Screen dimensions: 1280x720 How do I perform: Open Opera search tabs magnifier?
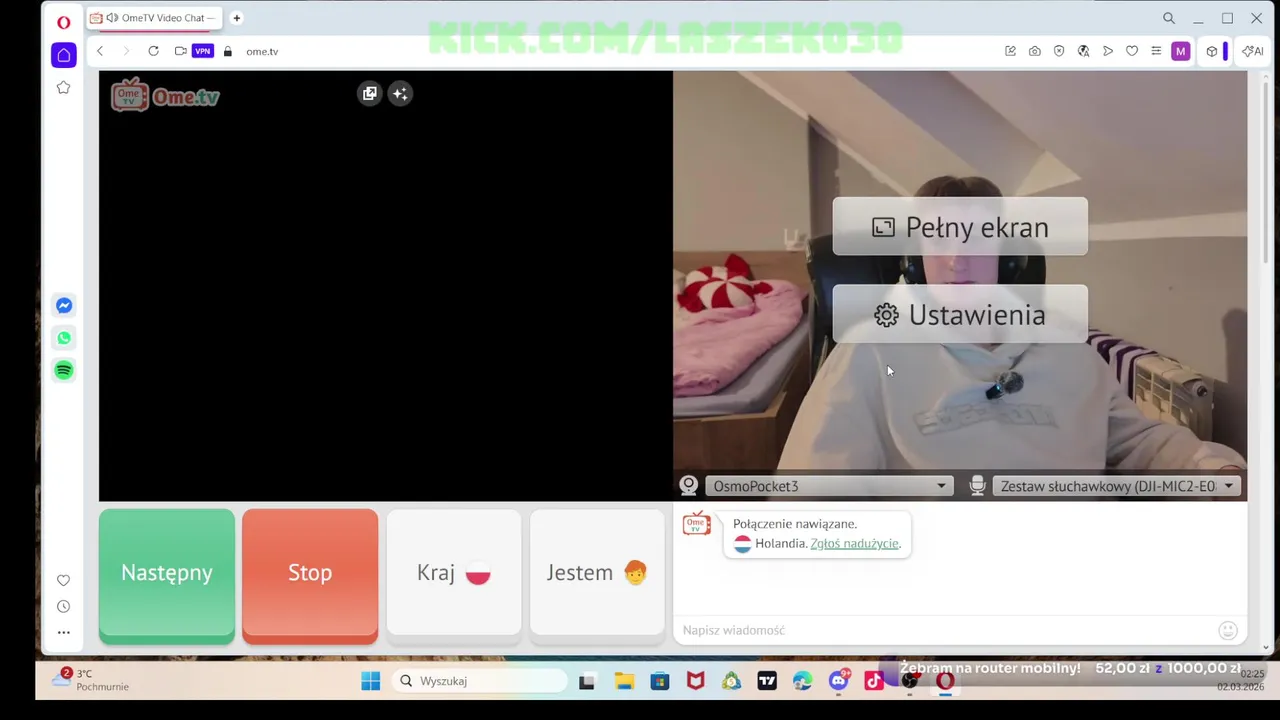(1169, 18)
